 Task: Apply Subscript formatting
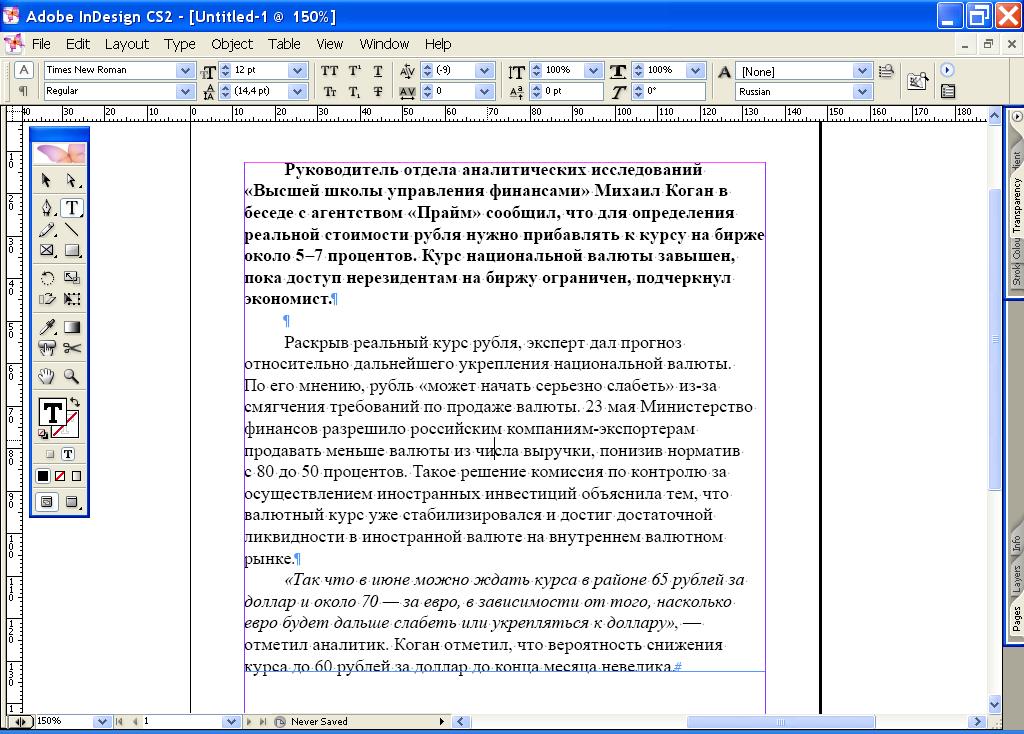tap(354, 91)
